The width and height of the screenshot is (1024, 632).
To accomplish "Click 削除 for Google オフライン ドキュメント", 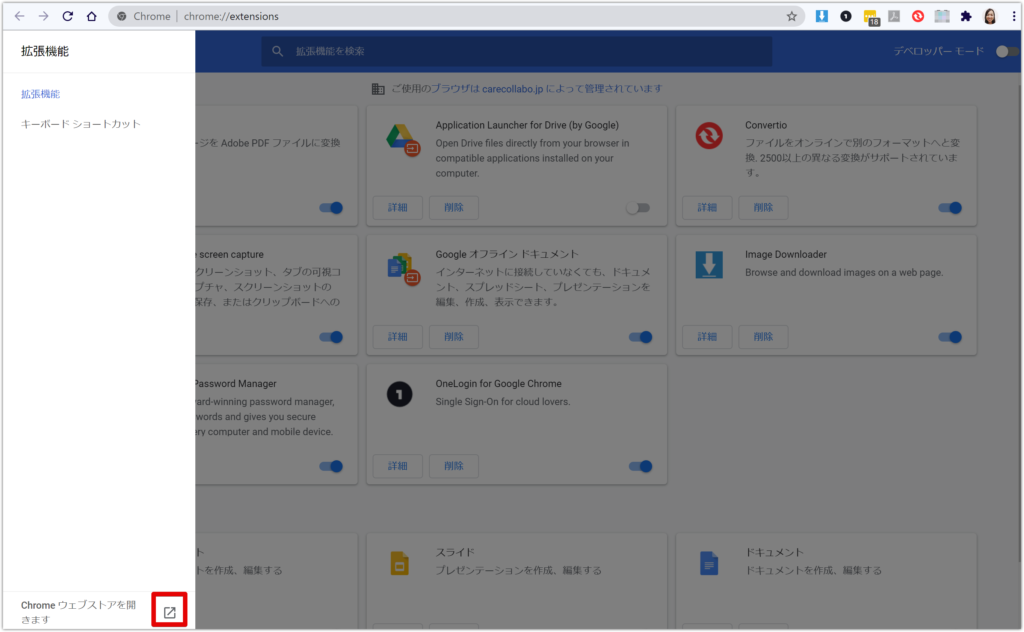I will click(454, 337).
